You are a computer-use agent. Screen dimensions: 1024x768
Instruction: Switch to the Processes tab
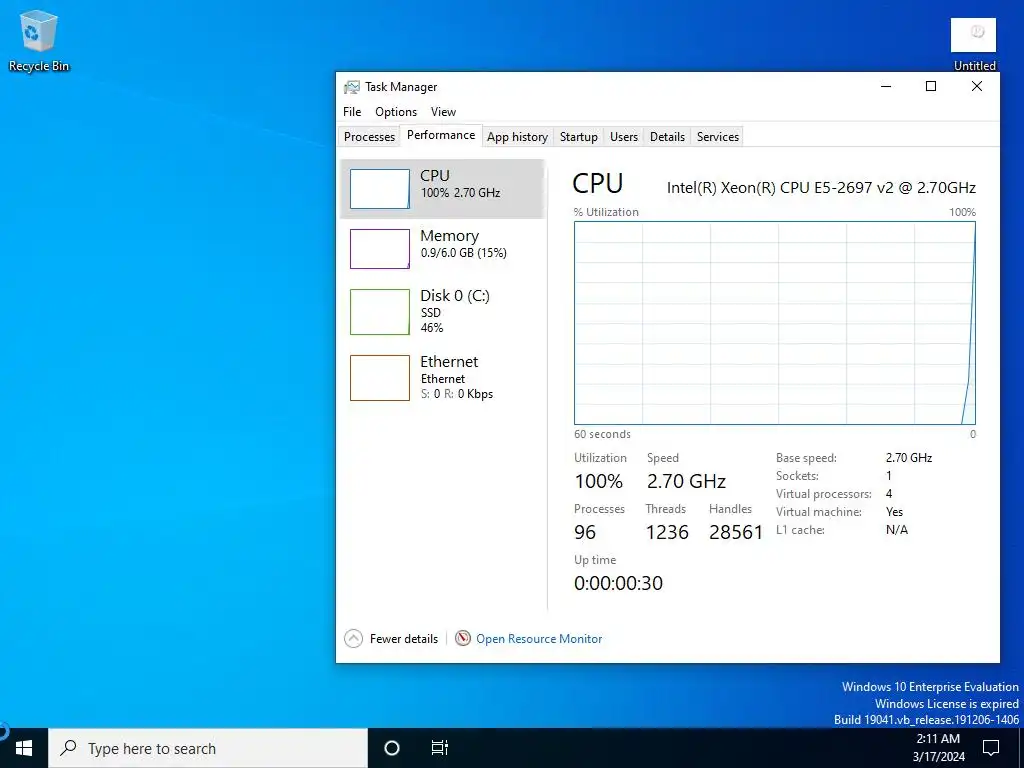coord(369,136)
